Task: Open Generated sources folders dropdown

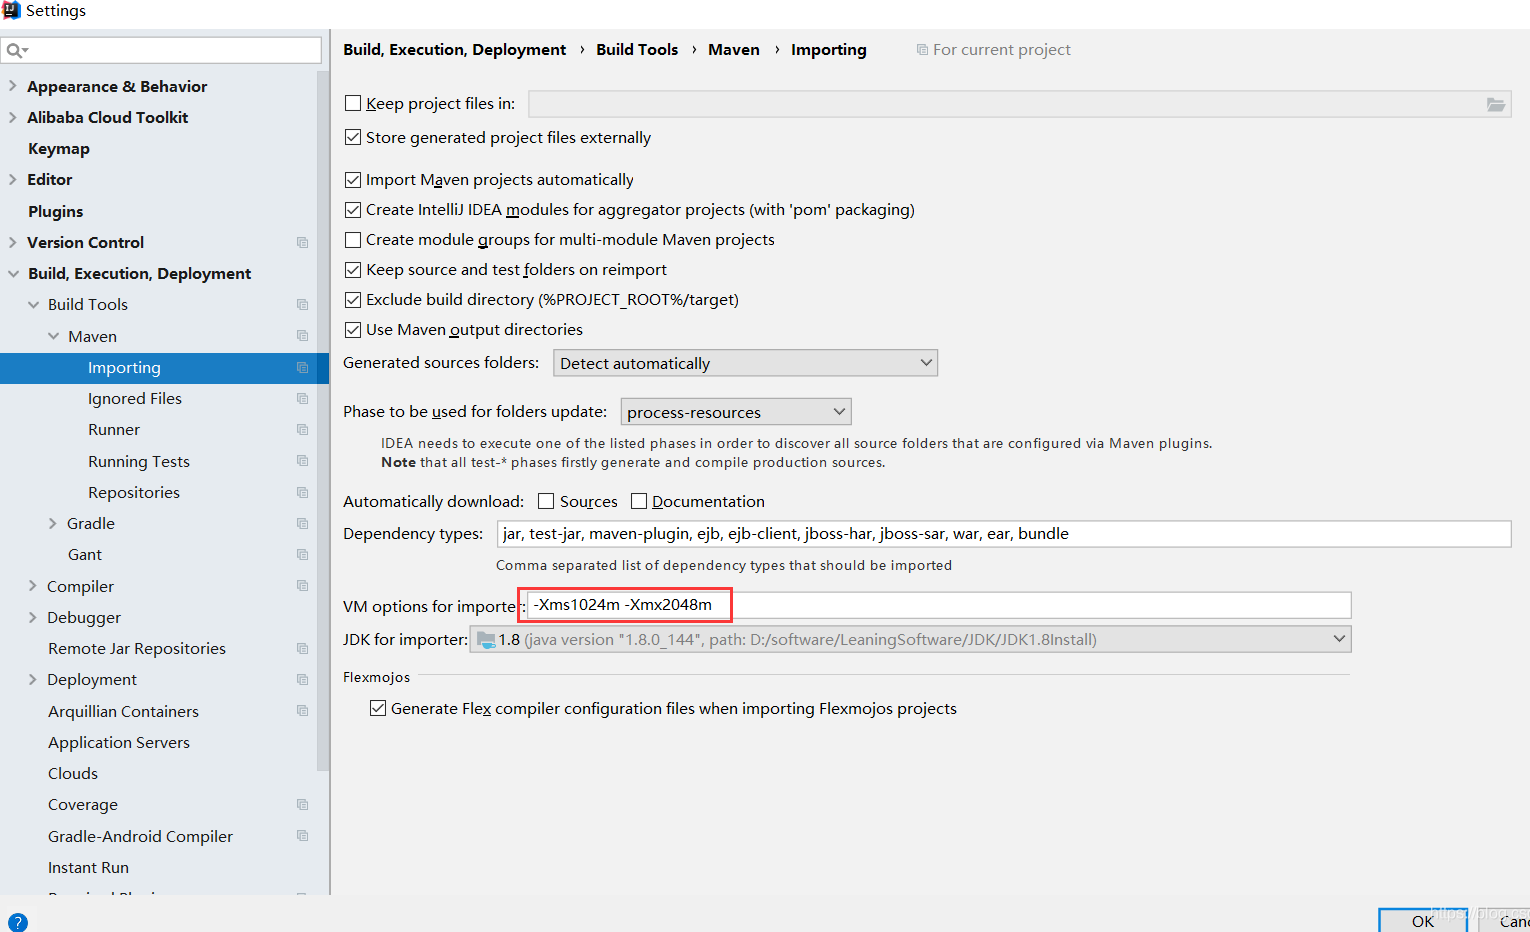Action: [x=745, y=363]
